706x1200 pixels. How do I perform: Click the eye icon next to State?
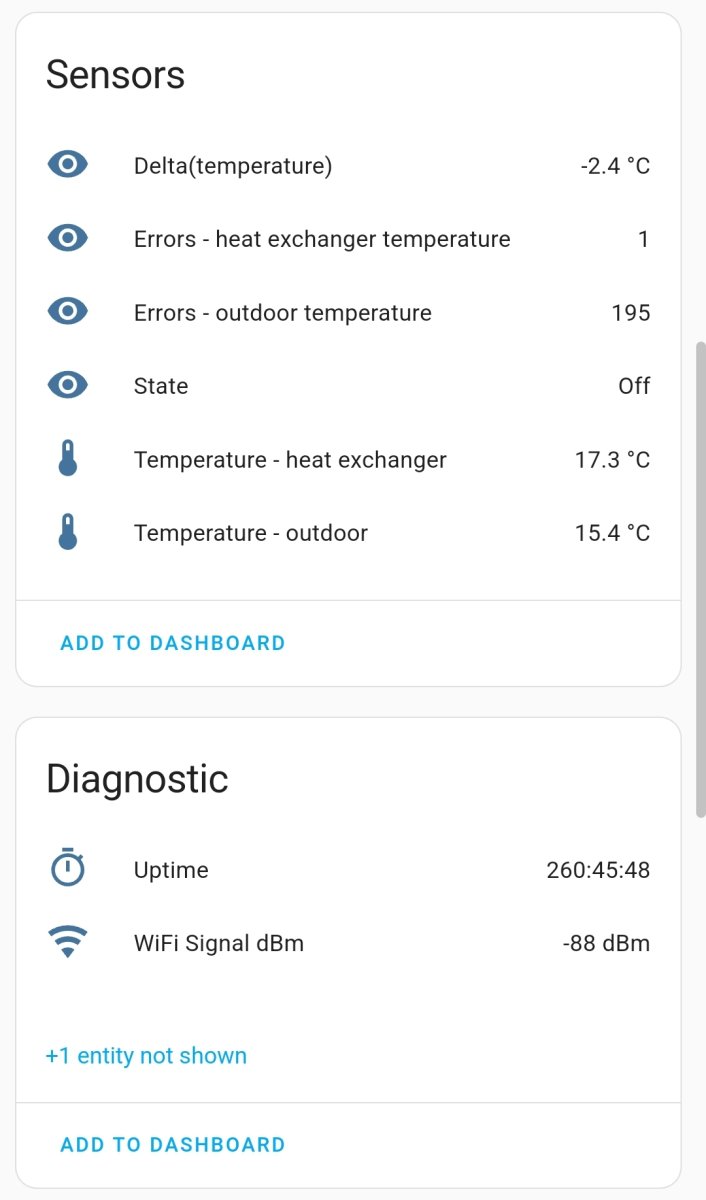point(68,385)
